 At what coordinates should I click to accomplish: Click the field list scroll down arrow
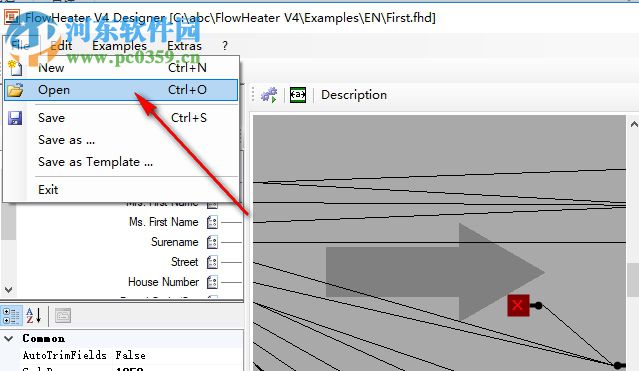pyautogui.click(x=9, y=290)
